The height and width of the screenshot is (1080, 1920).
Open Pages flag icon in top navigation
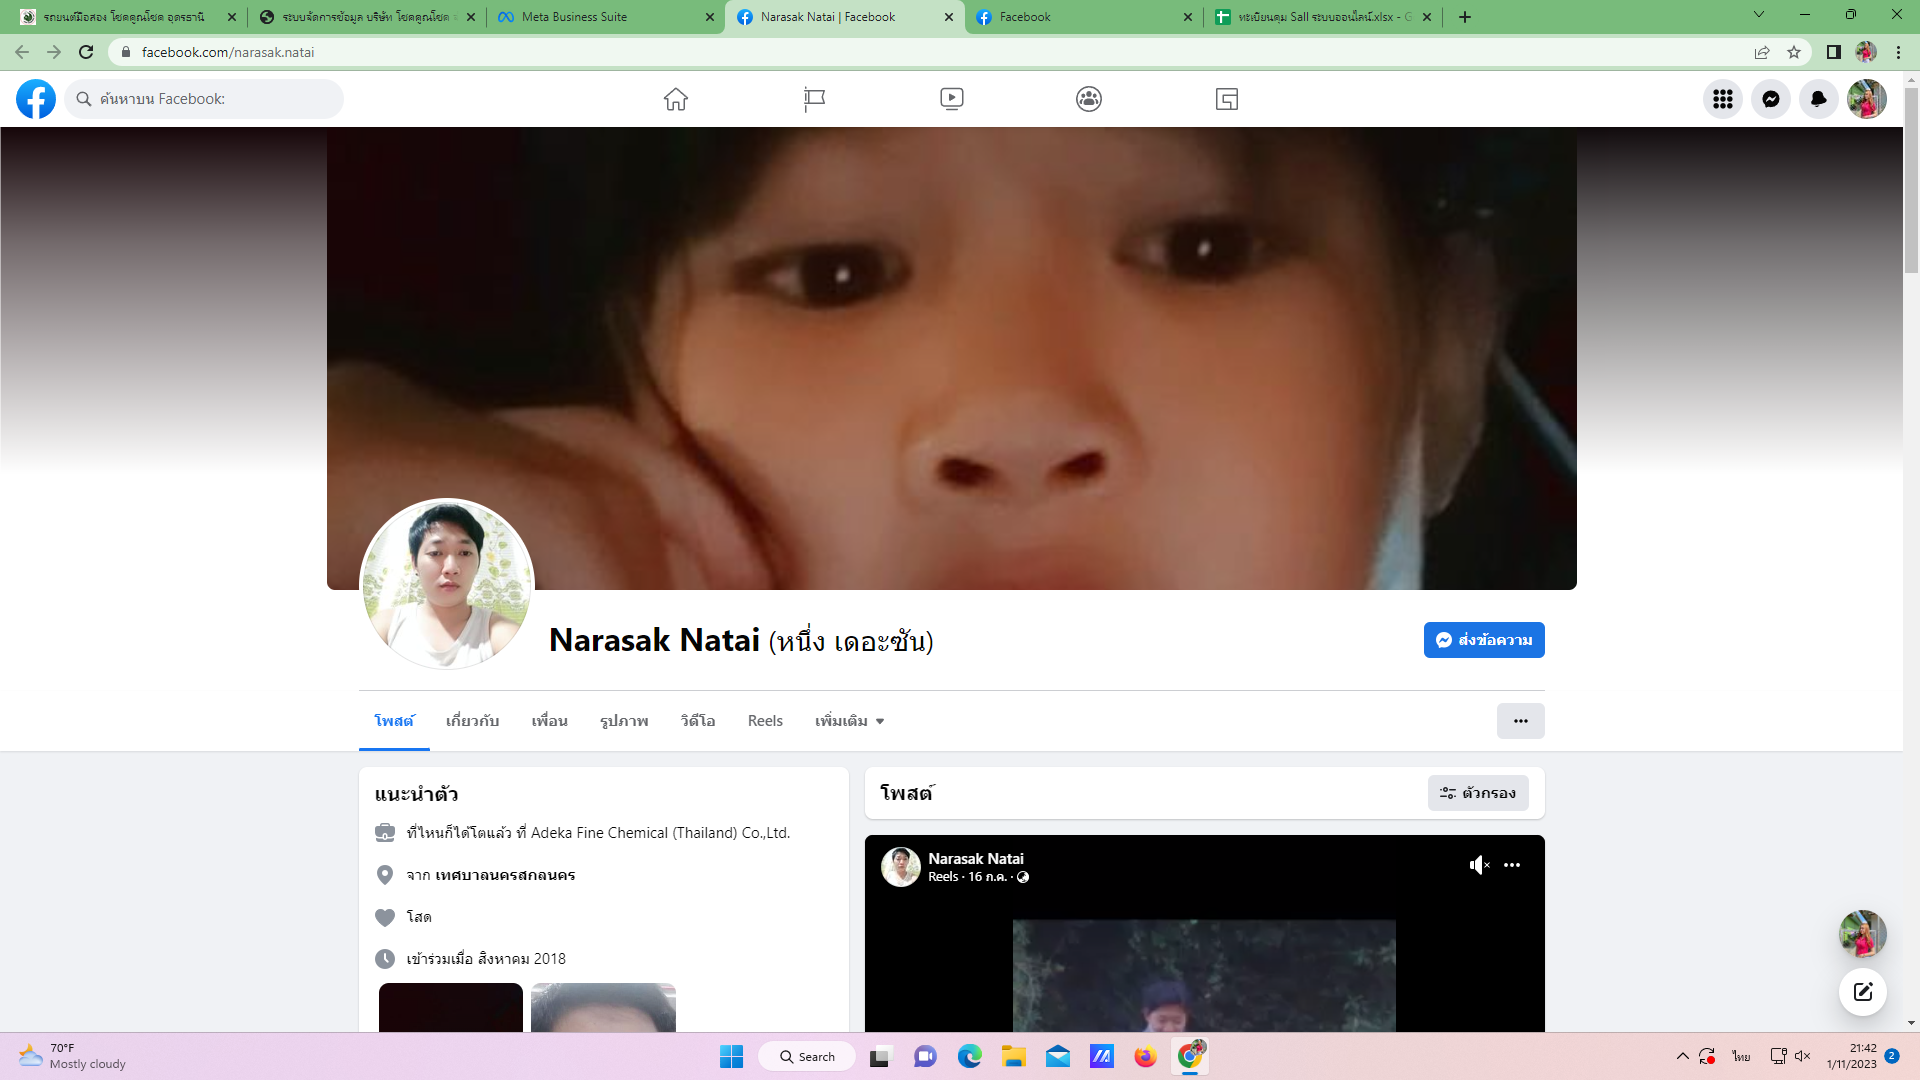[x=814, y=99]
